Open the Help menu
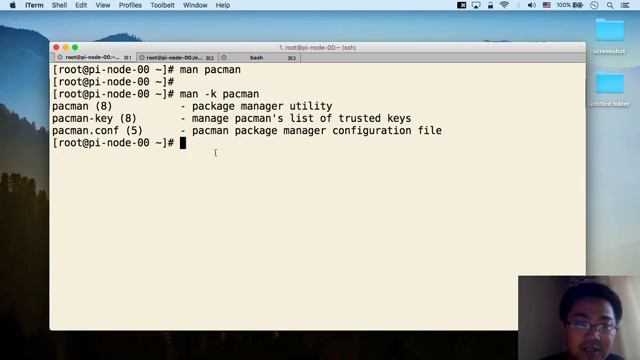640x360 pixels. pyautogui.click(x=223, y=5)
